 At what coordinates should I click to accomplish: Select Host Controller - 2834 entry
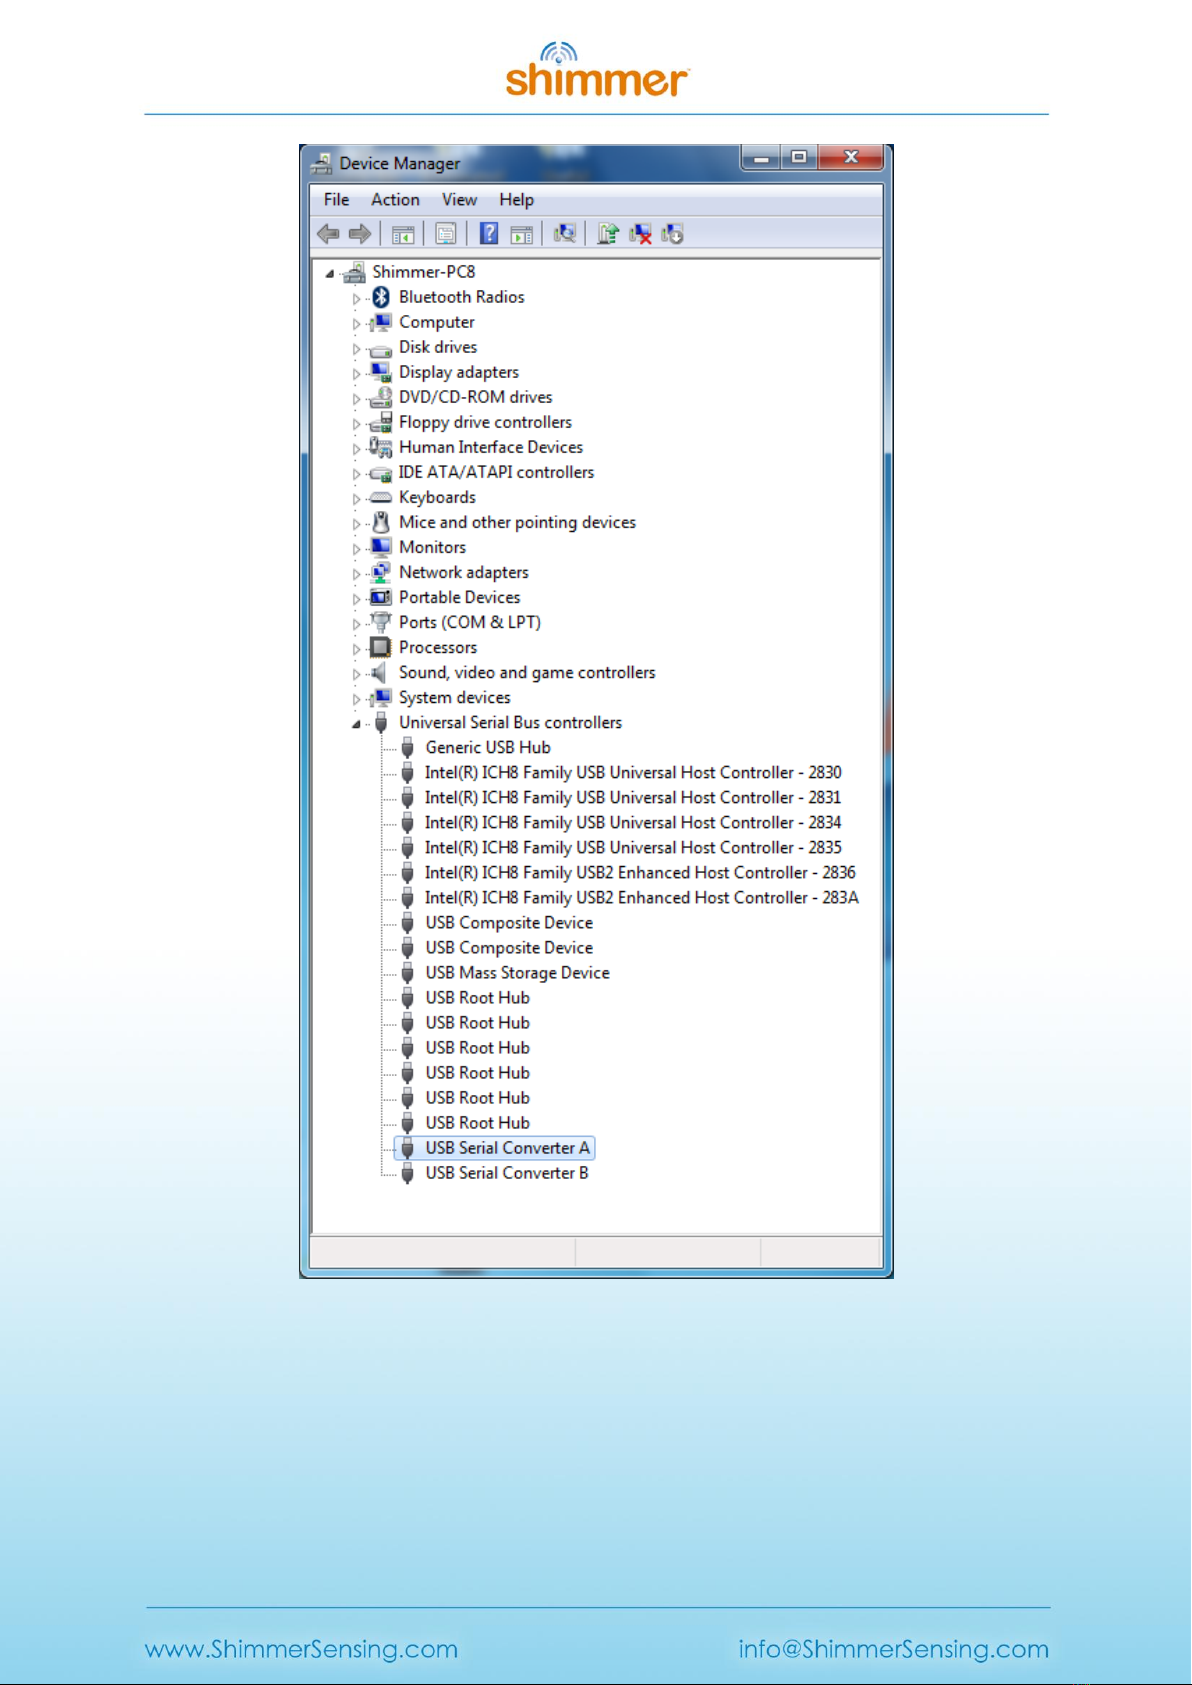tap(633, 822)
